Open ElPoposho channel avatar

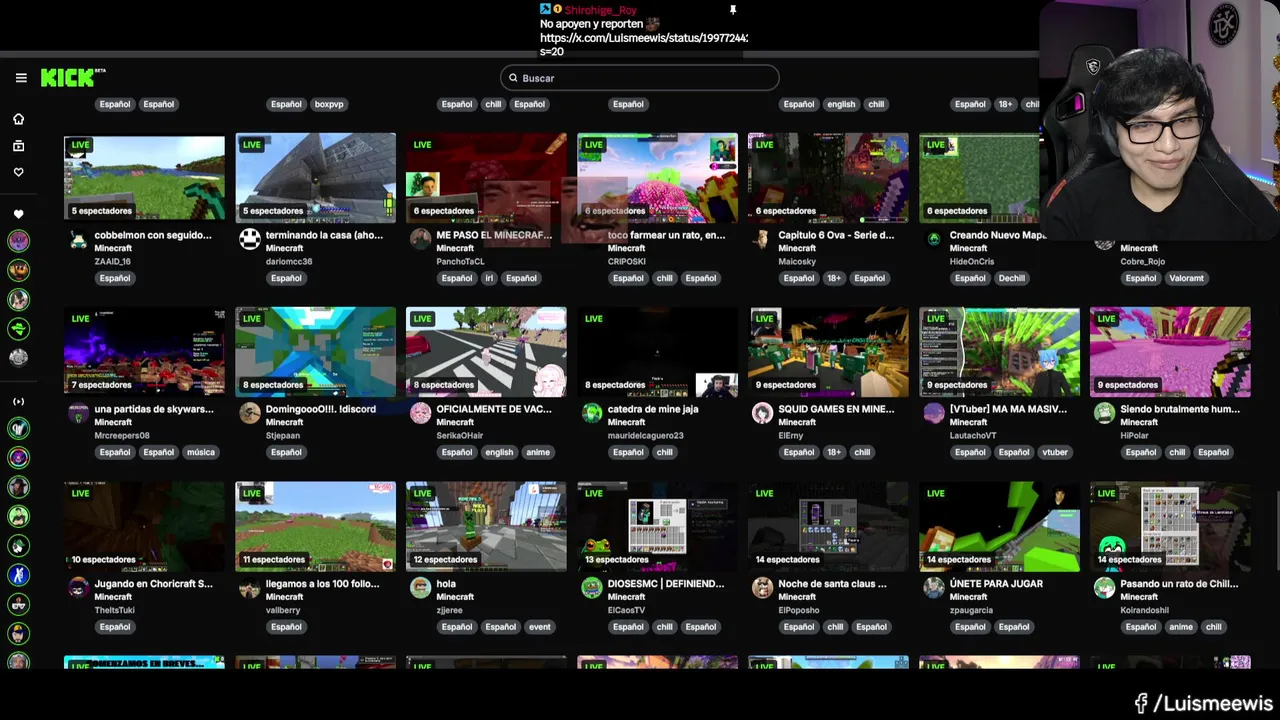point(763,589)
